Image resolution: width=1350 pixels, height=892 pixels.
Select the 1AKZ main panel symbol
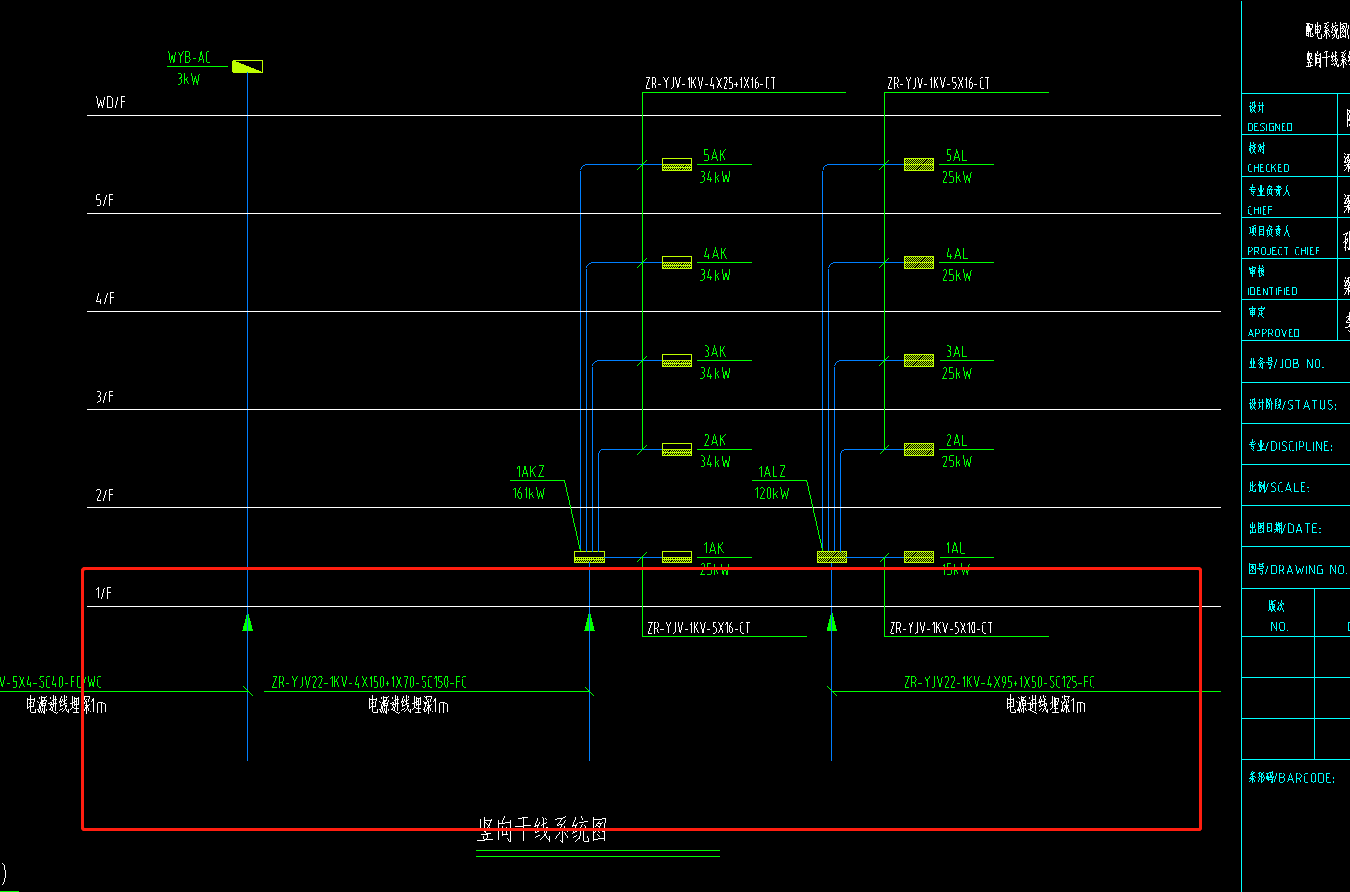coord(590,557)
